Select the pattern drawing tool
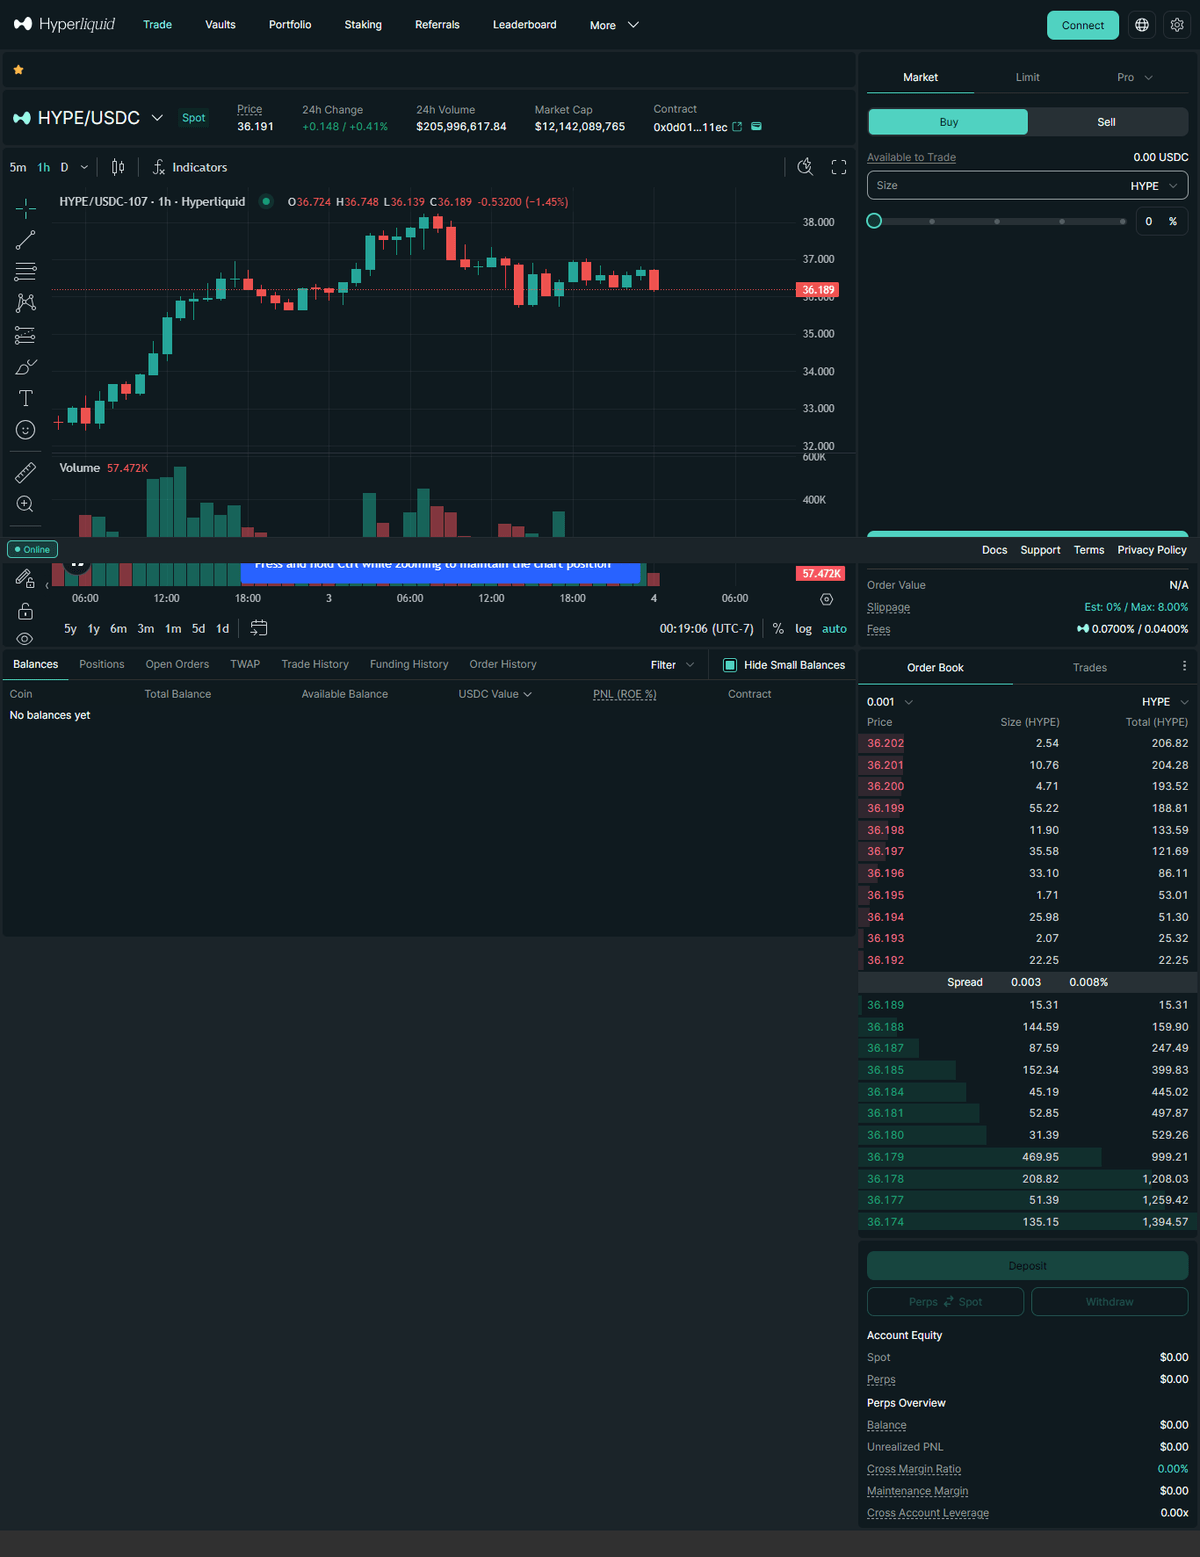This screenshot has height=1557, width=1200. 25,302
